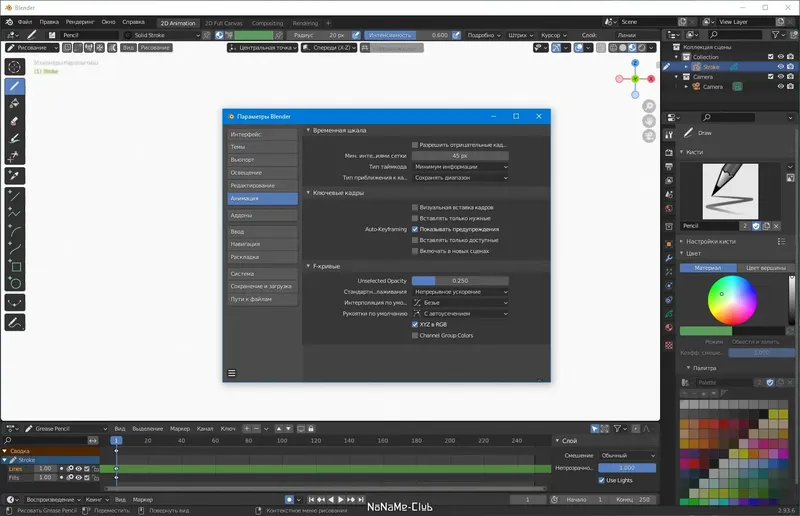The height and width of the screenshot is (516, 800).
Task: Open the Безье interpolation dropdown
Action: (x=460, y=303)
